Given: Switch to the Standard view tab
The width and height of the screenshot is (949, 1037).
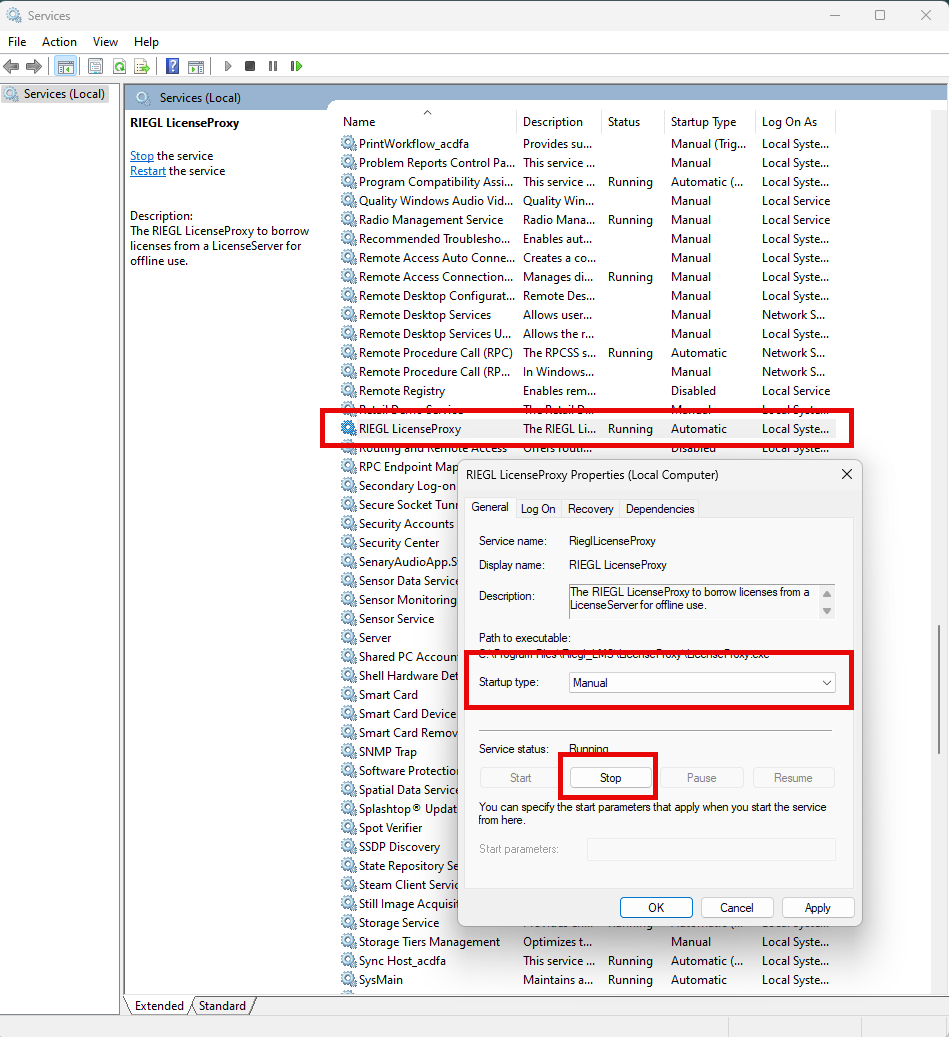Looking at the screenshot, I should 222,1006.
